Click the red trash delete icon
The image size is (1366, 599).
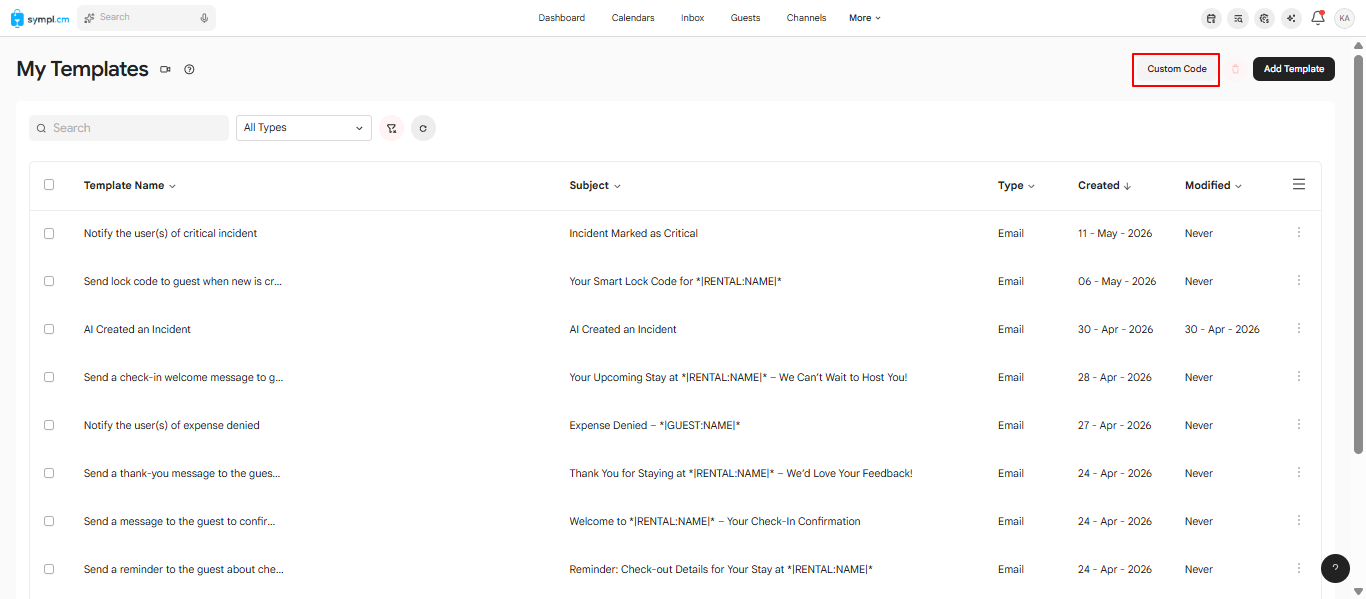coord(1236,69)
